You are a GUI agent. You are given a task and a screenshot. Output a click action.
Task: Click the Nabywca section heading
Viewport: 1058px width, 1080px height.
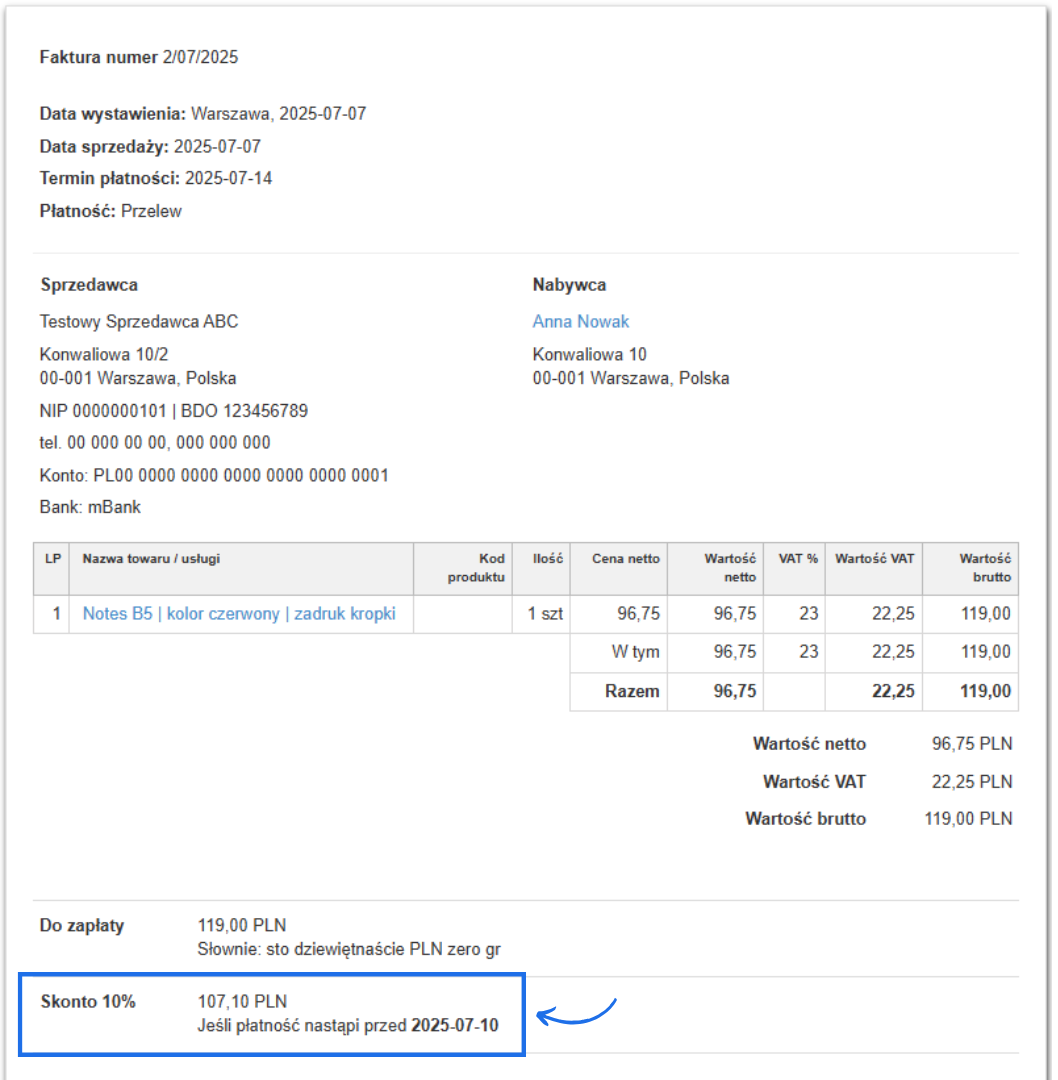[569, 285]
